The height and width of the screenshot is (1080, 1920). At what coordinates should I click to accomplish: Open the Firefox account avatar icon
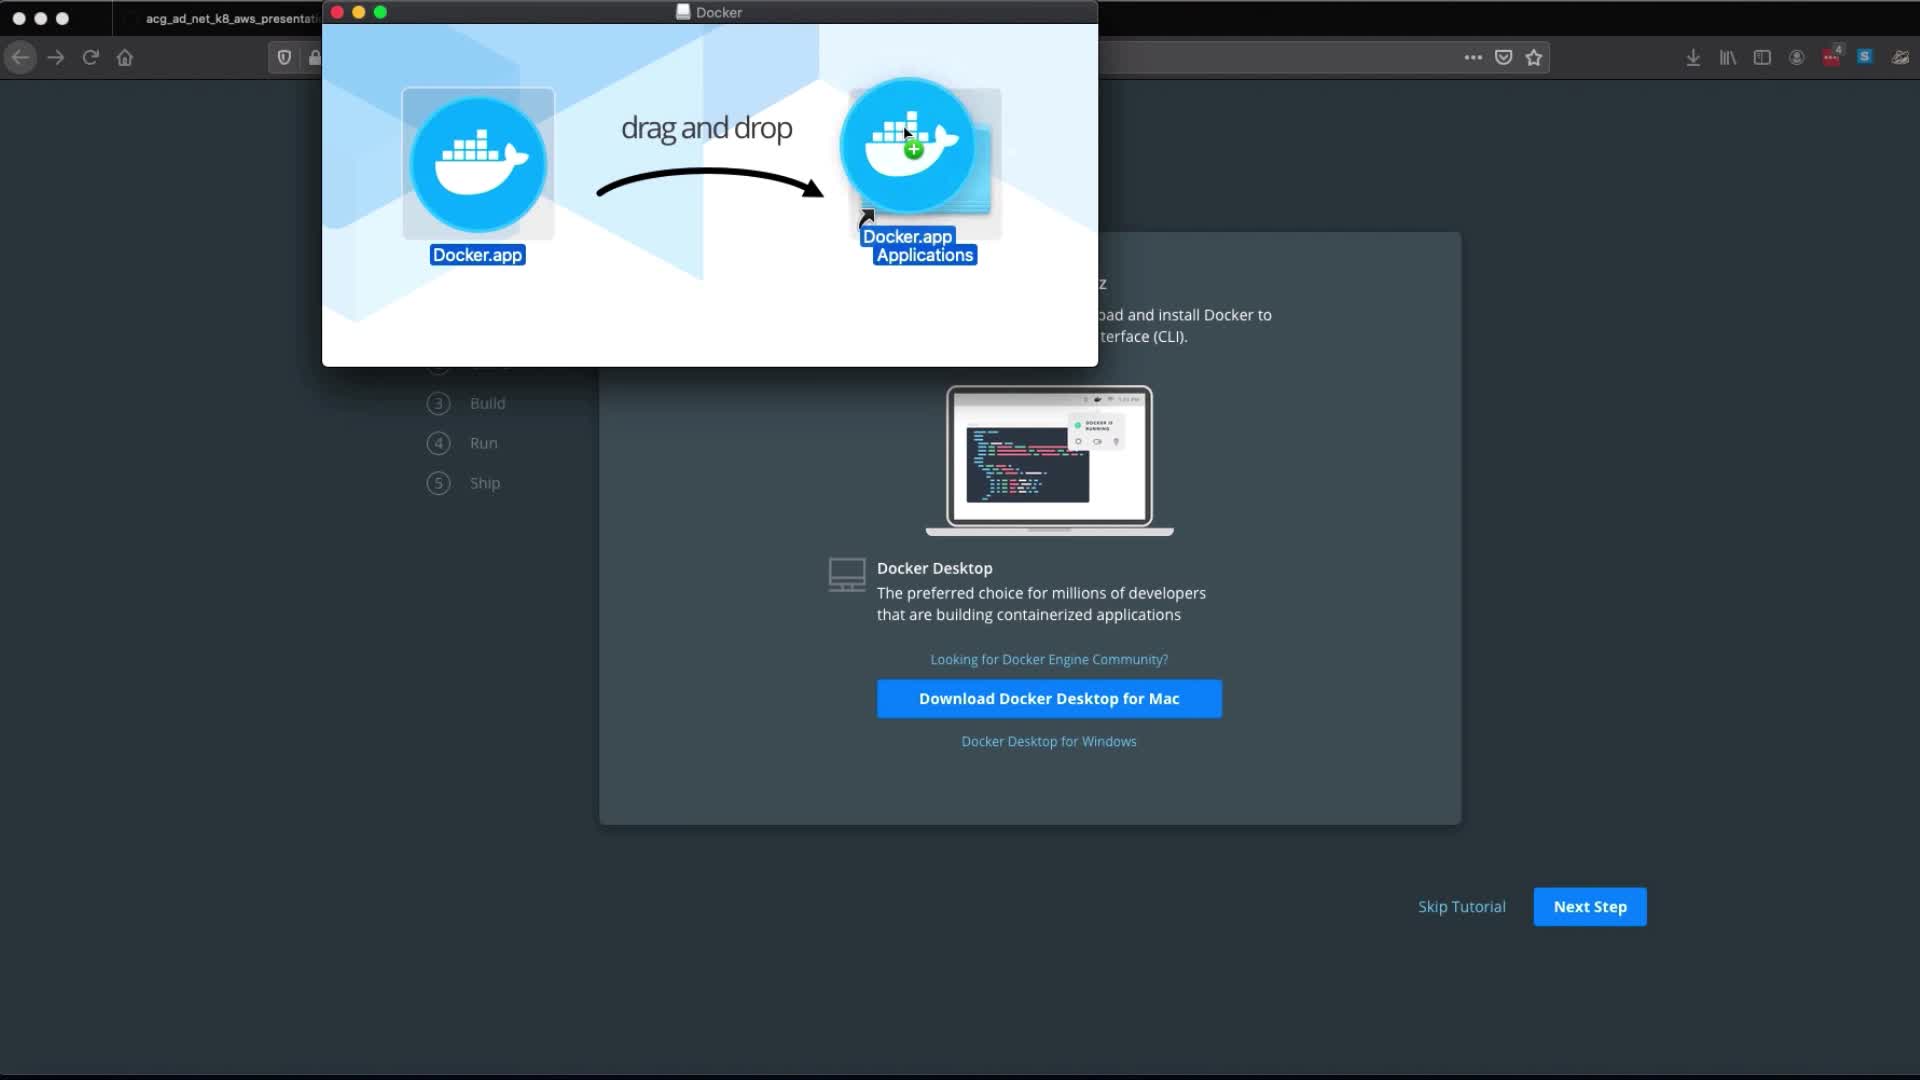(x=1797, y=58)
